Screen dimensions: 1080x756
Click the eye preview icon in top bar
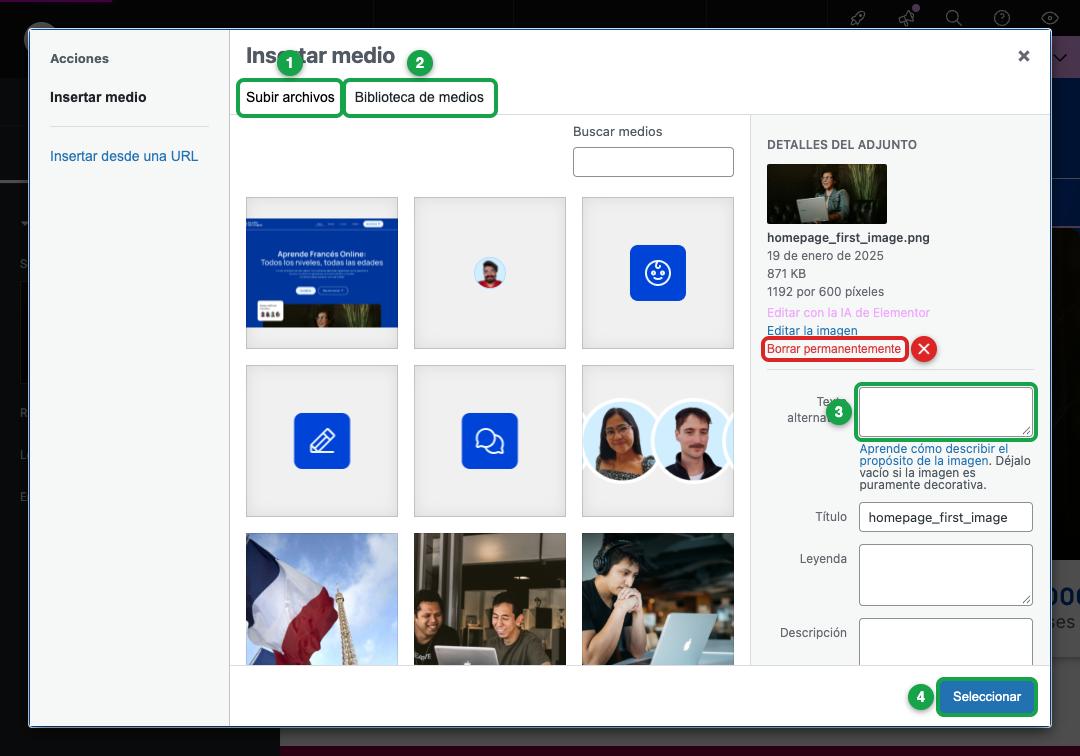click(1049, 18)
